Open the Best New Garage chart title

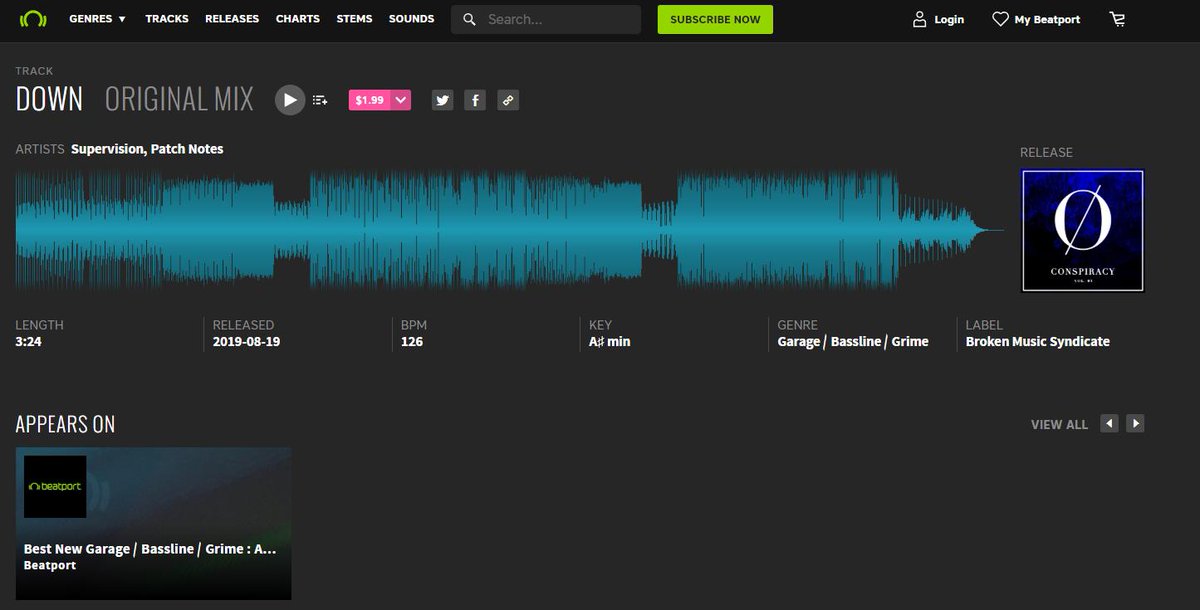(150, 549)
